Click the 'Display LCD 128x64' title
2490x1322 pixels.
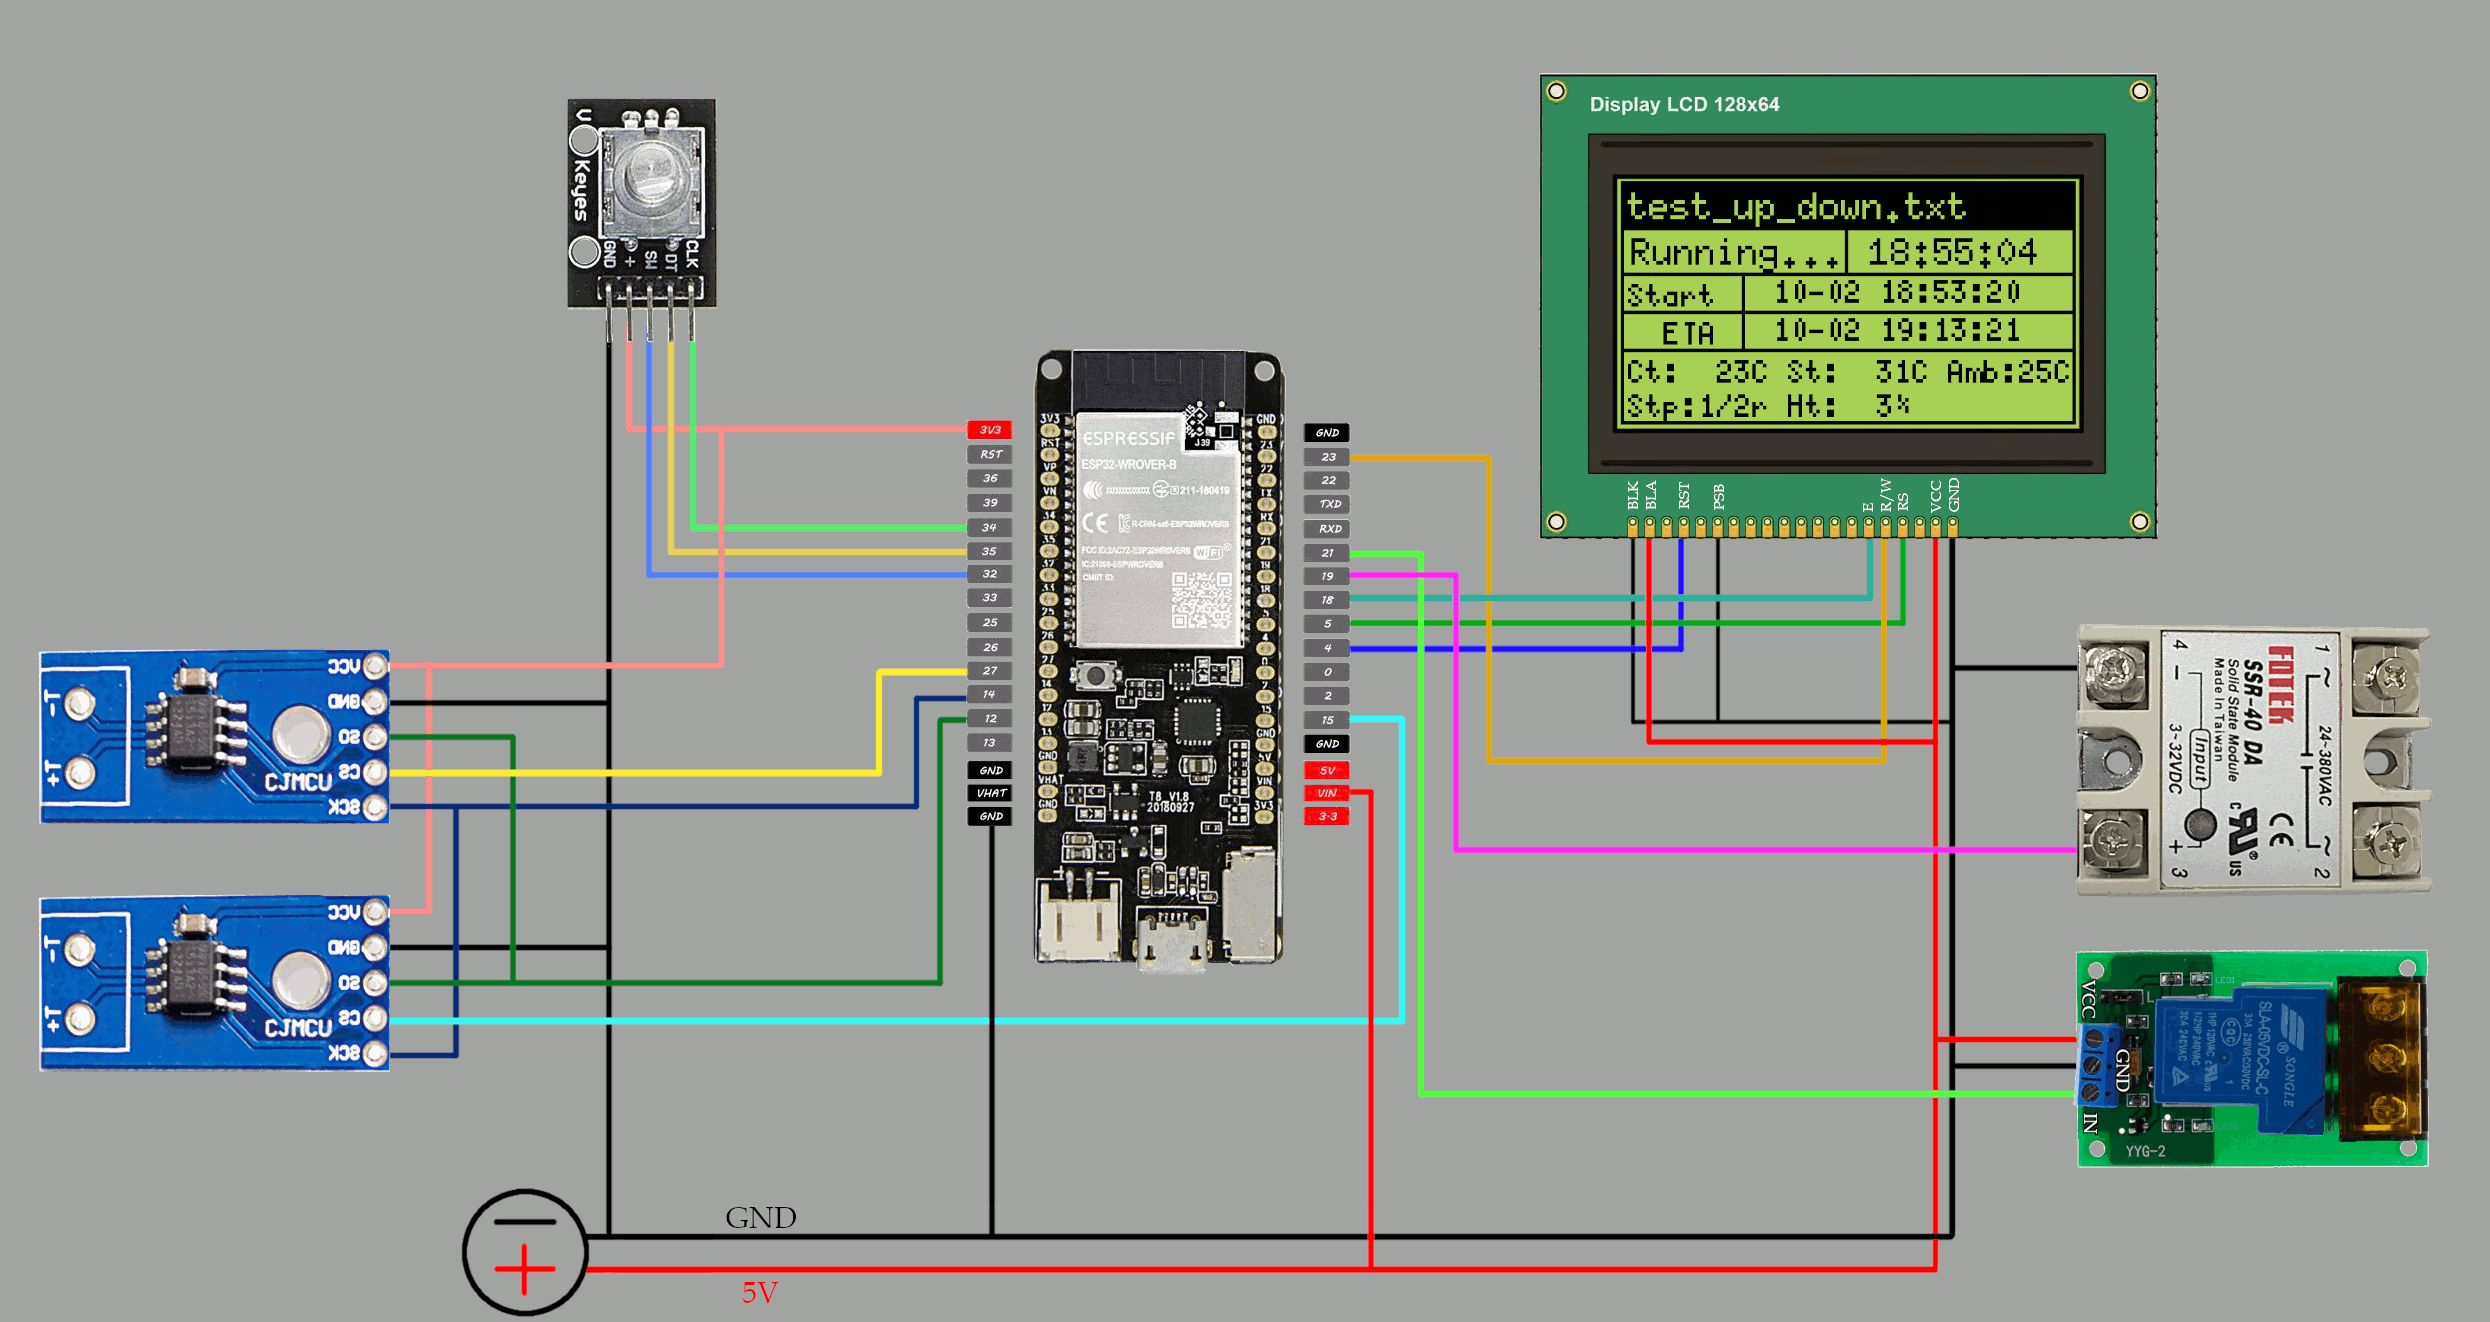(x=1684, y=104)
